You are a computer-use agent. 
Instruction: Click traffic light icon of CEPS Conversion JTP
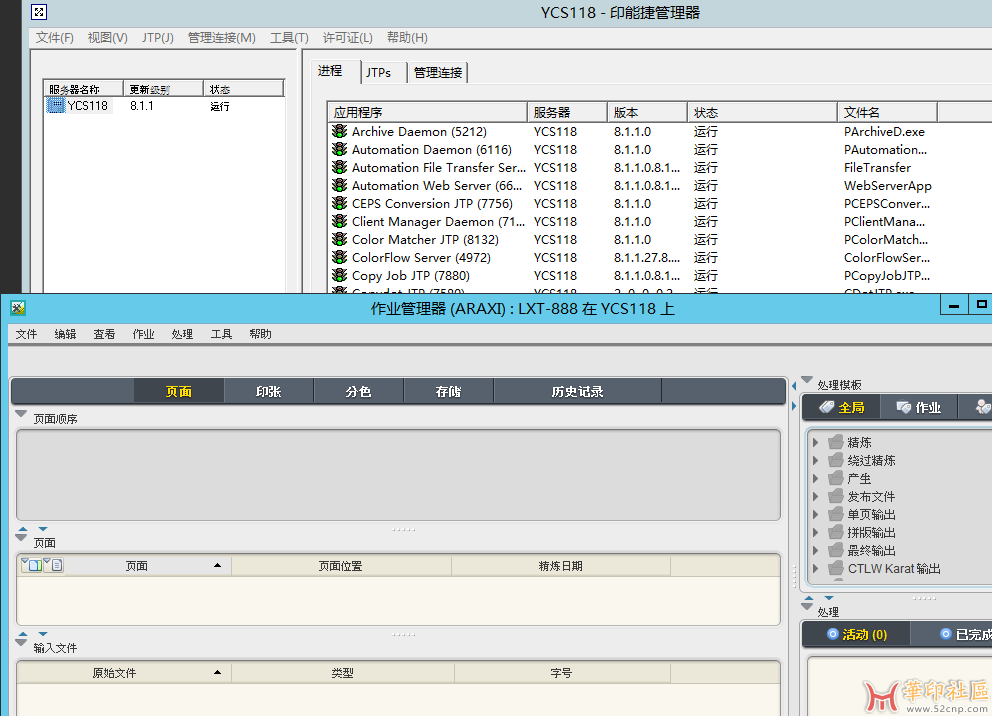tap(340, 204)
